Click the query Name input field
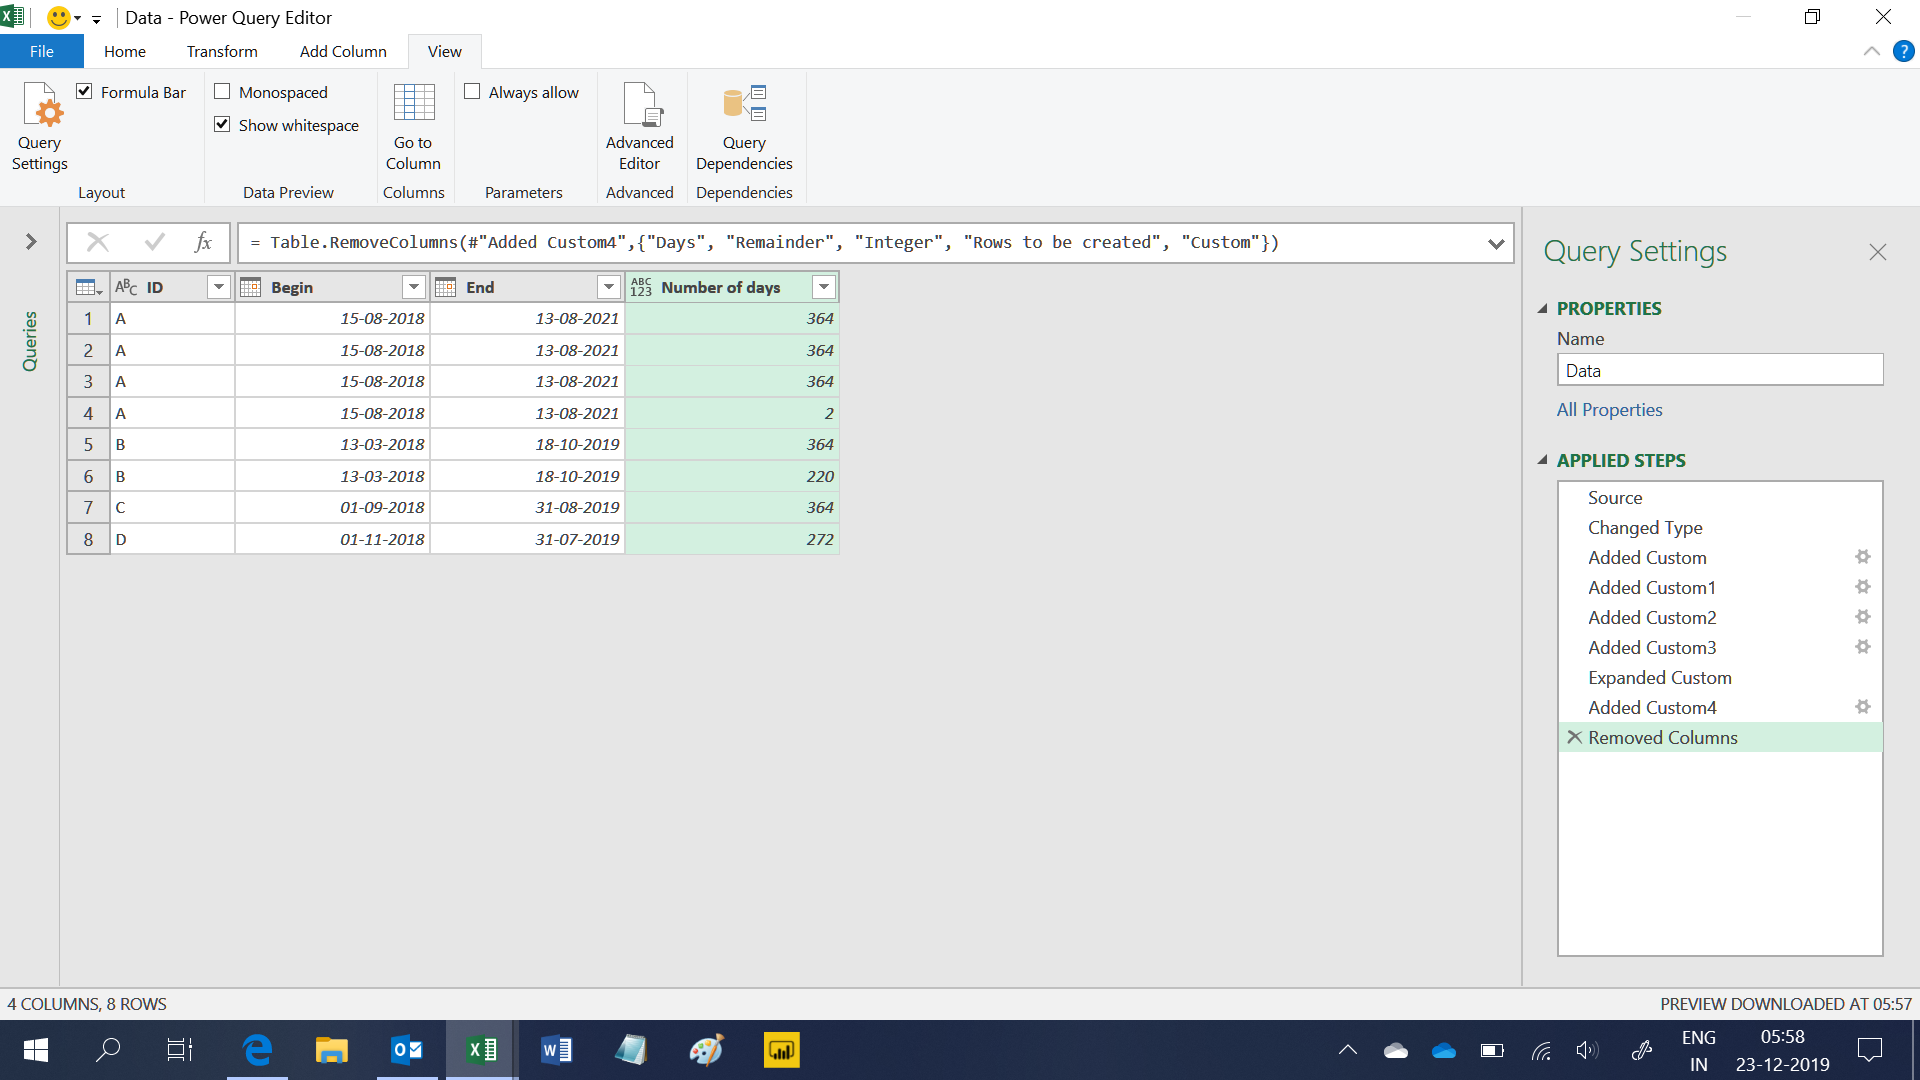 coord(1720,370)
